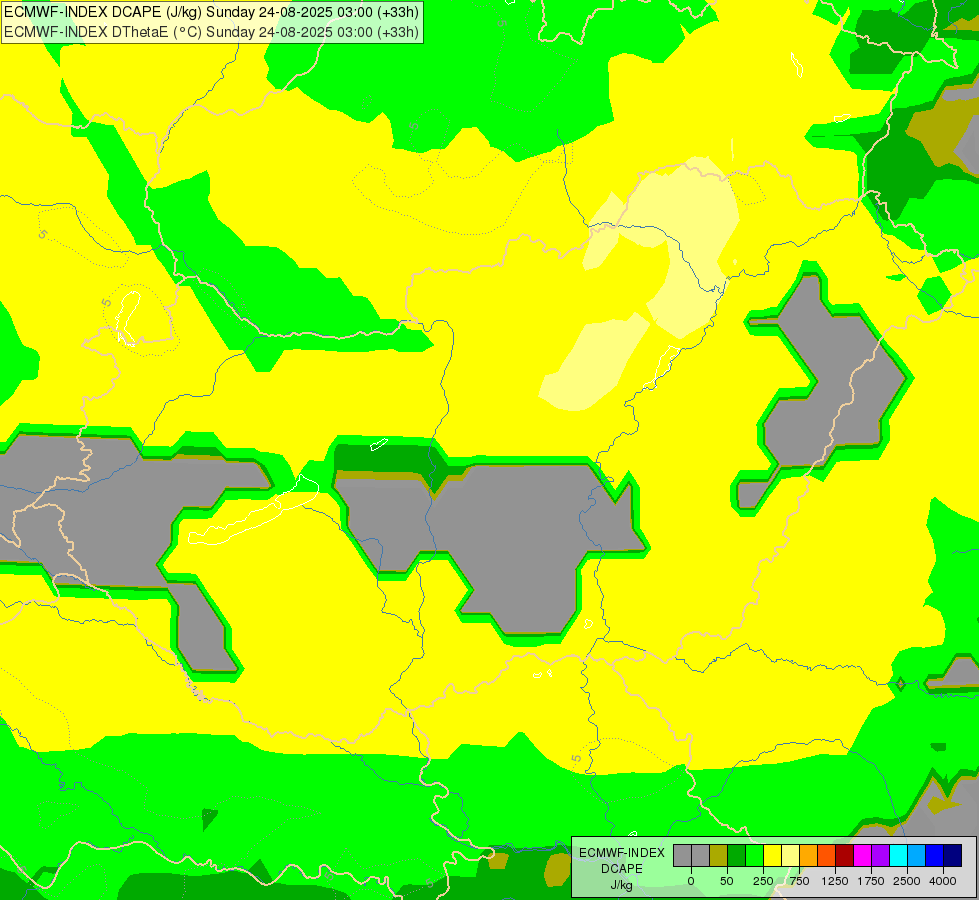Click the legend scale value 1750
The height and width of the screenshot is (900, 979).
pyautogui.click(x=871, y=881)
